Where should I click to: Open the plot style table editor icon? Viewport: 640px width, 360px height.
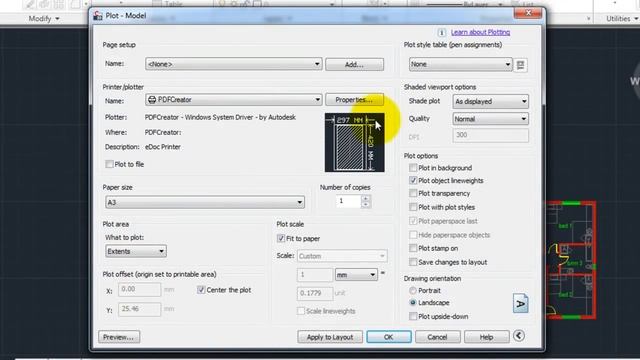coord(520,65)
